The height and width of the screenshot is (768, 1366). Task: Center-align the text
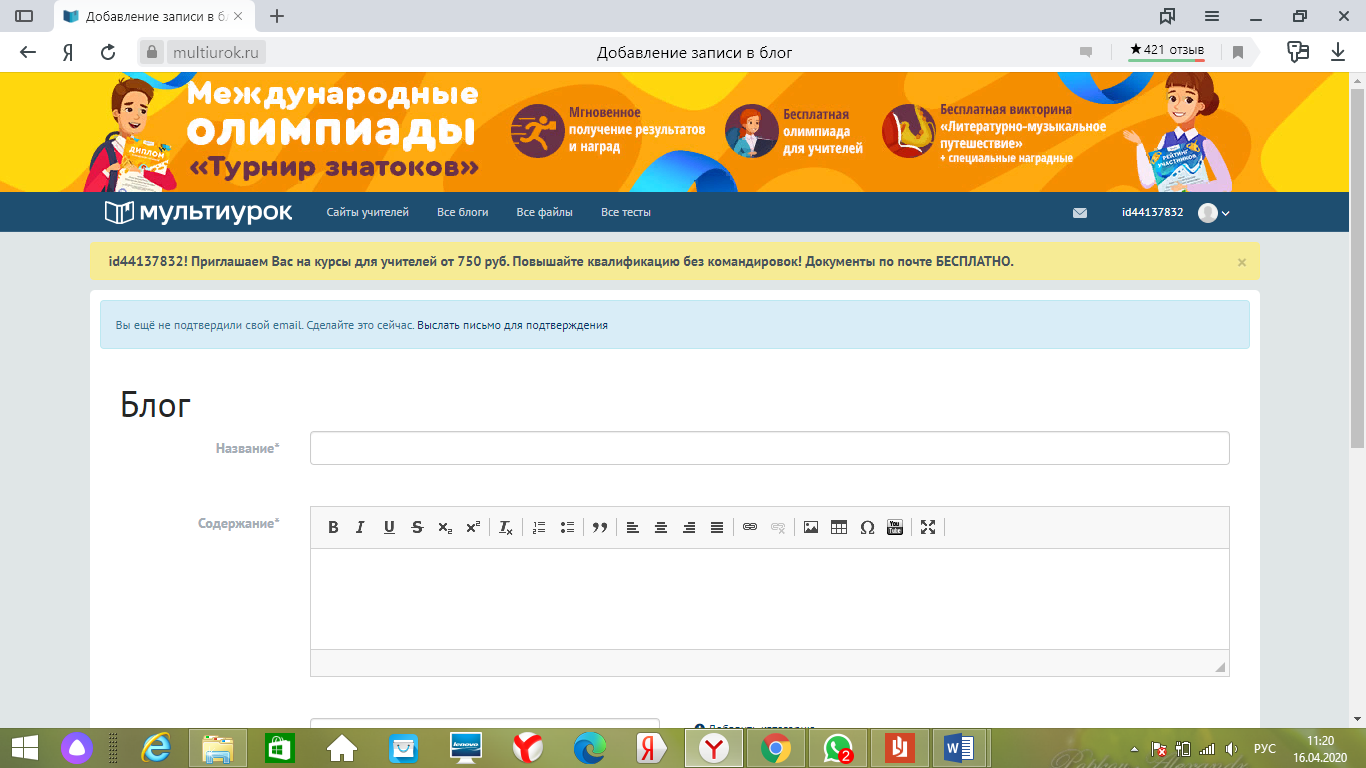[661, 527]
